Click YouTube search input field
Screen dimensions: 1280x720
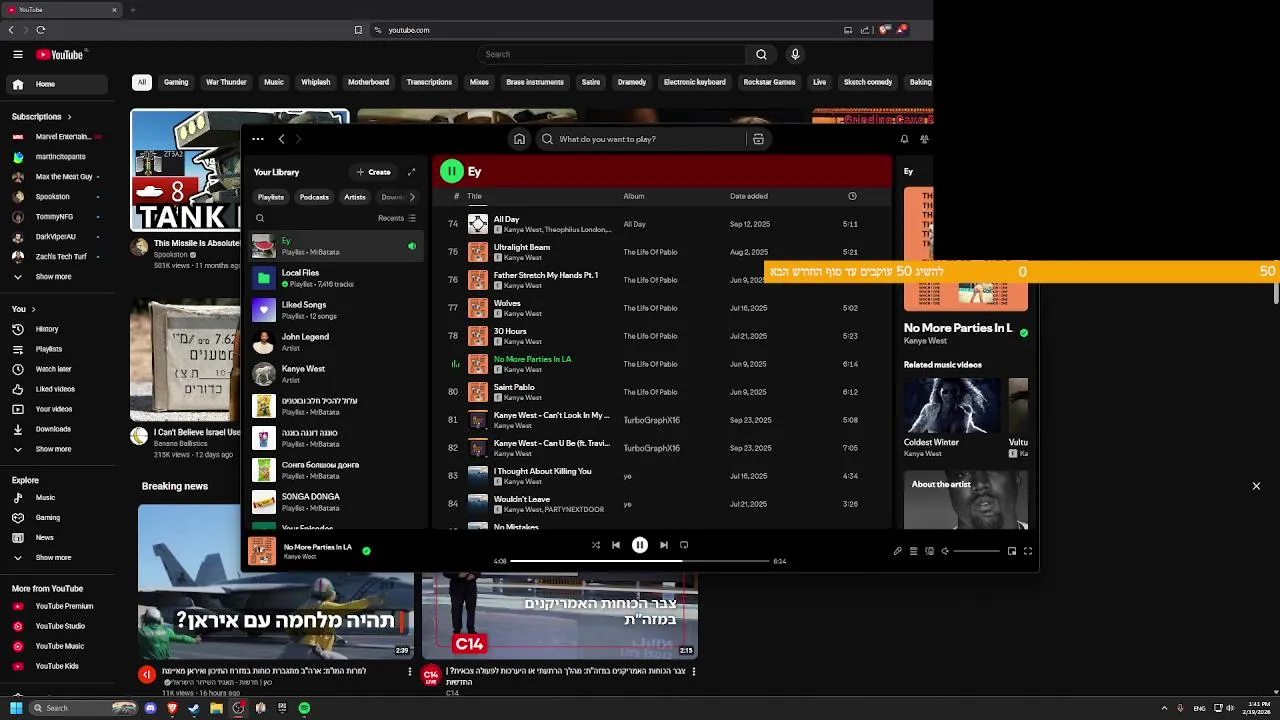click(611, 54)
